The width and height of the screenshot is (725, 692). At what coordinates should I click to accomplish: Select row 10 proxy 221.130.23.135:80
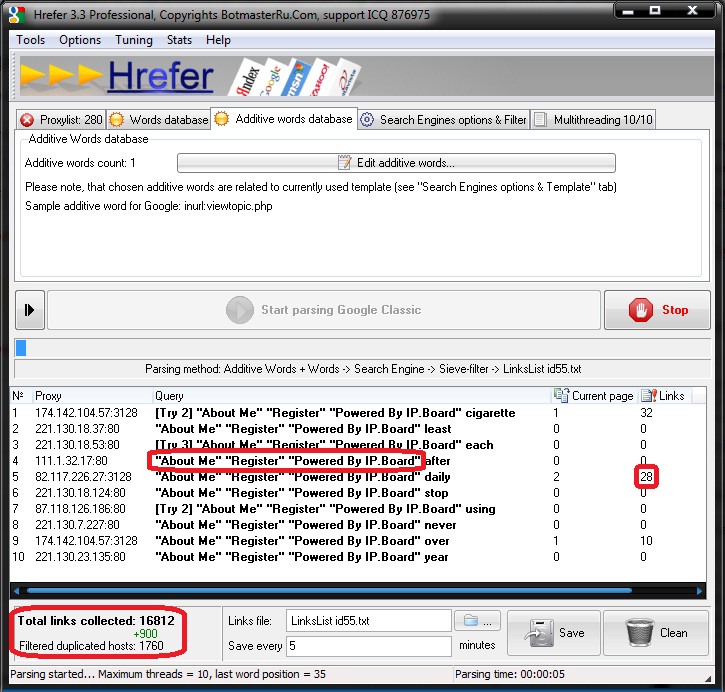pyautogui.click(x=358, y=557)
